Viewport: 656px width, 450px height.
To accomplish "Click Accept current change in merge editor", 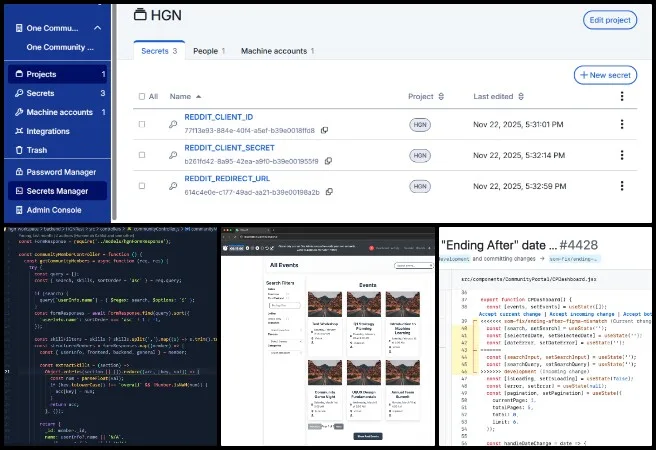I will (x=510, y=314).
